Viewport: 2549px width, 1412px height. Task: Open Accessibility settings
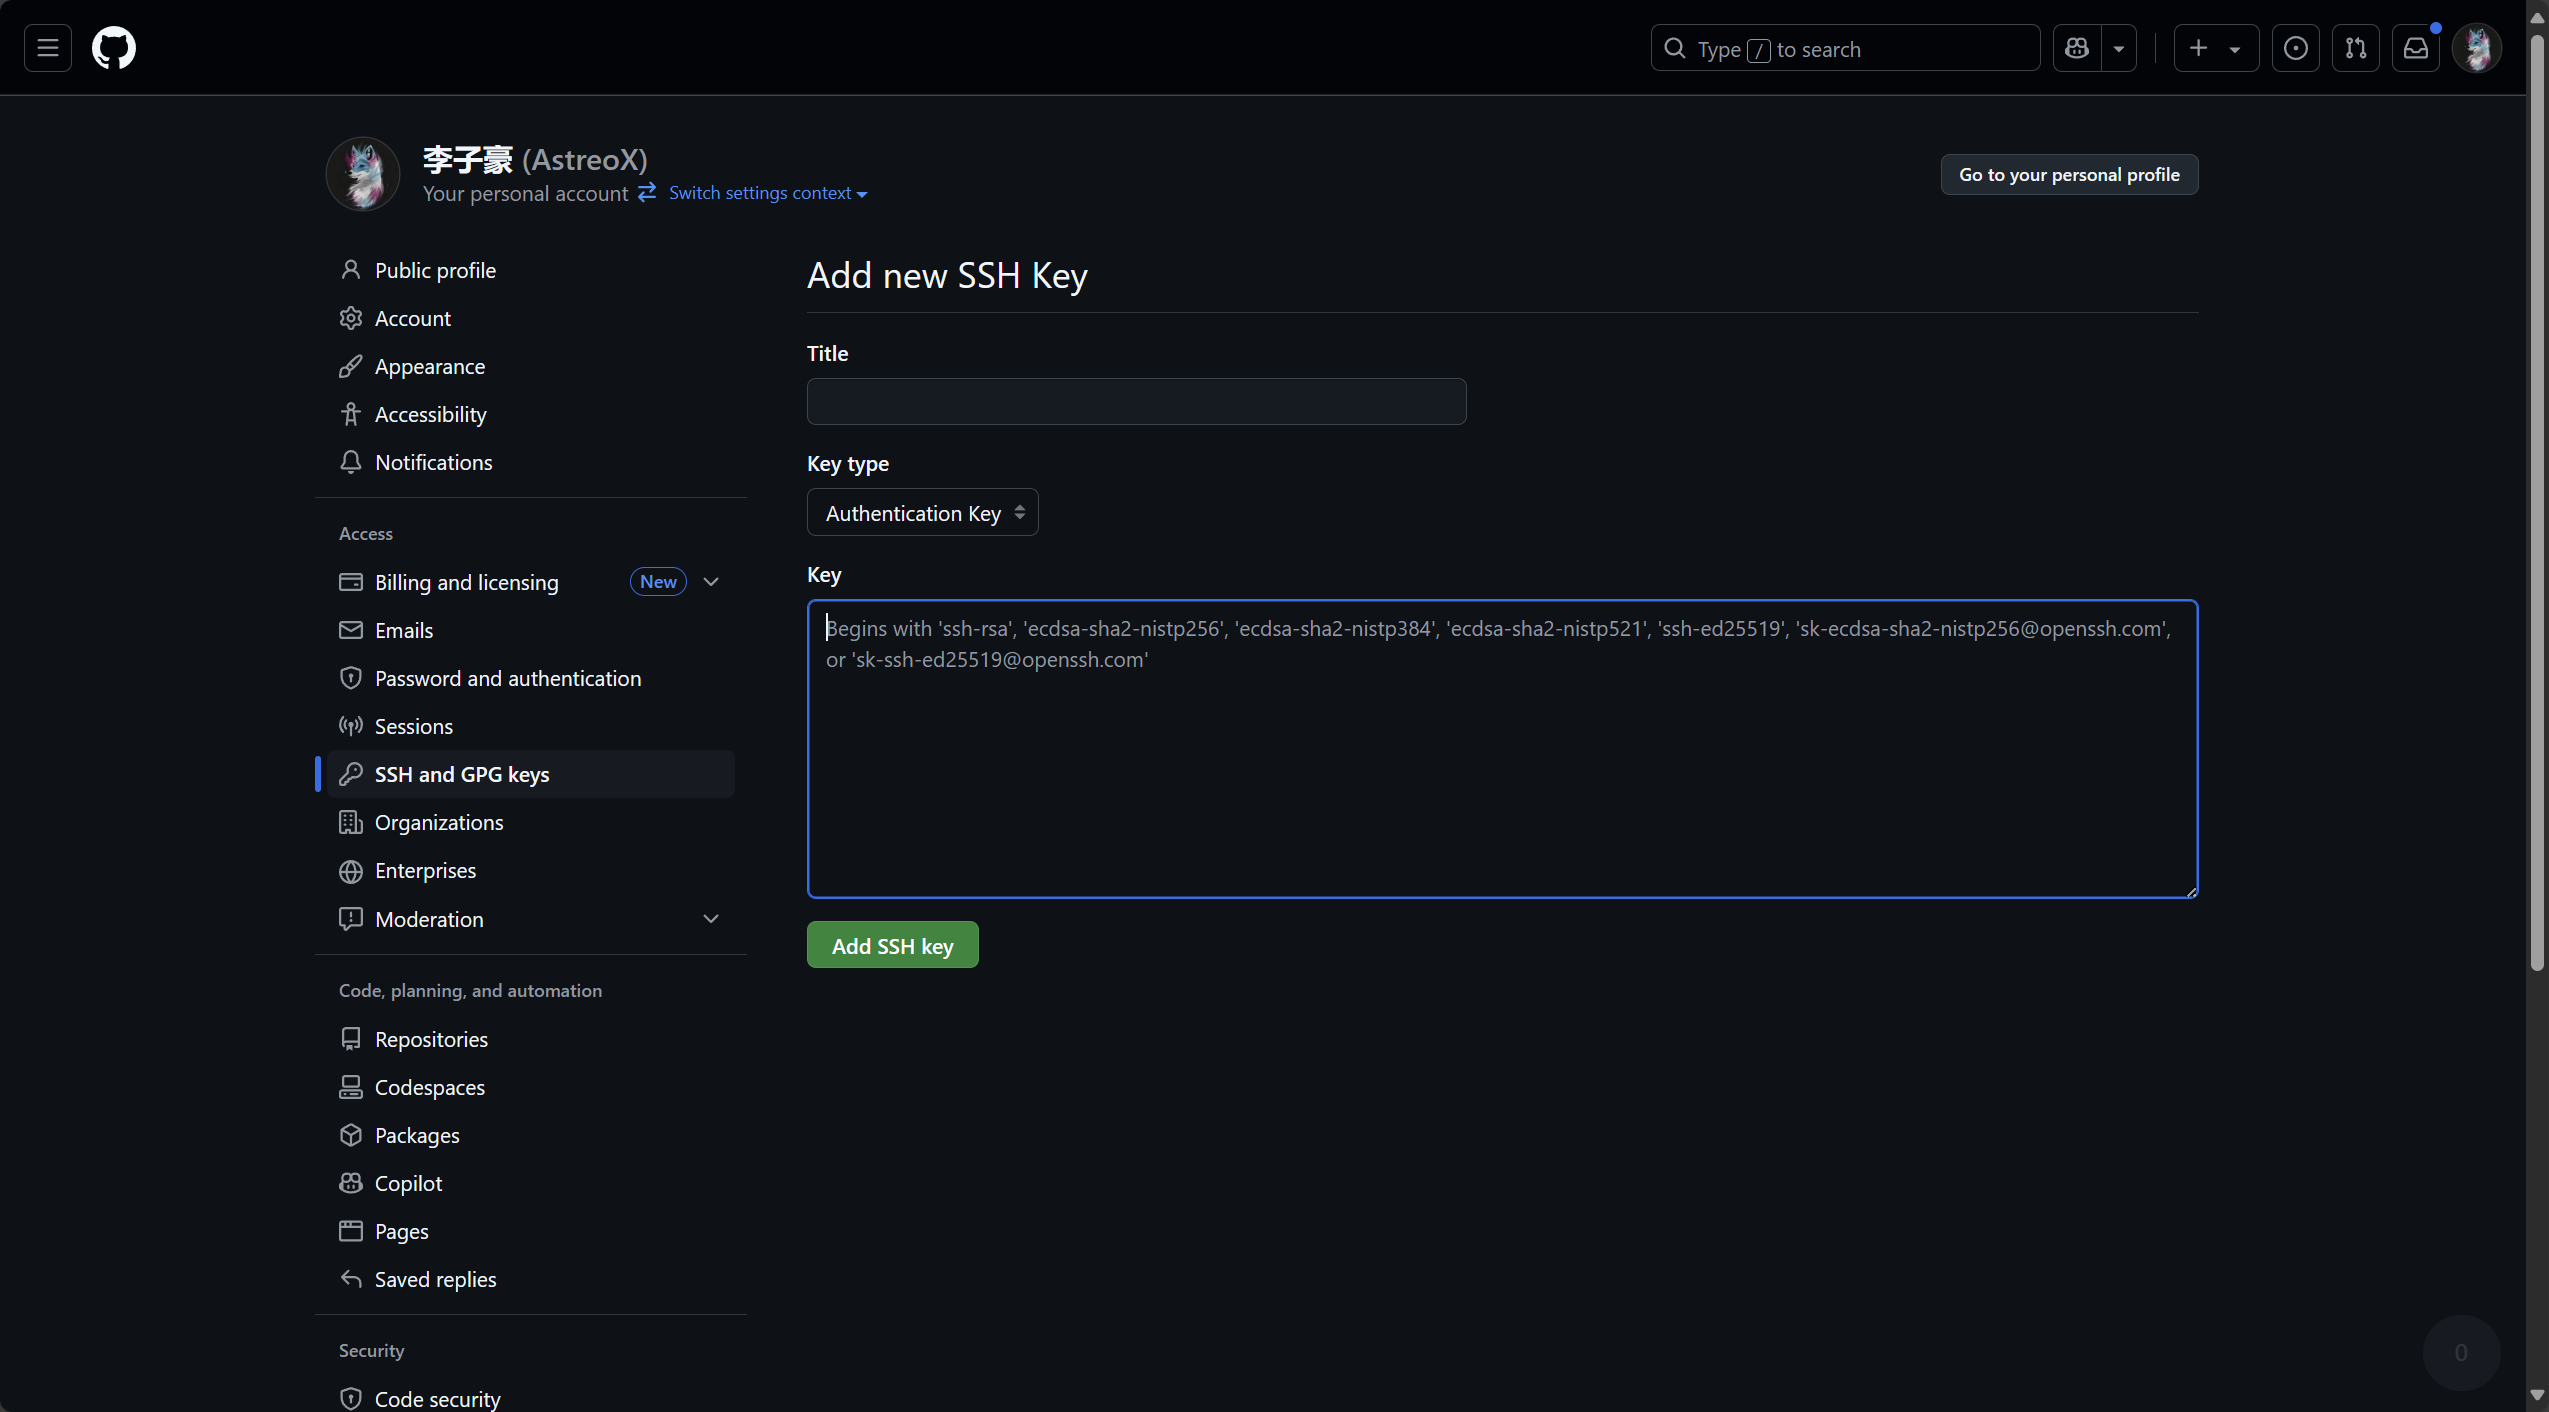pyautogui.click(x=531, y=414)
